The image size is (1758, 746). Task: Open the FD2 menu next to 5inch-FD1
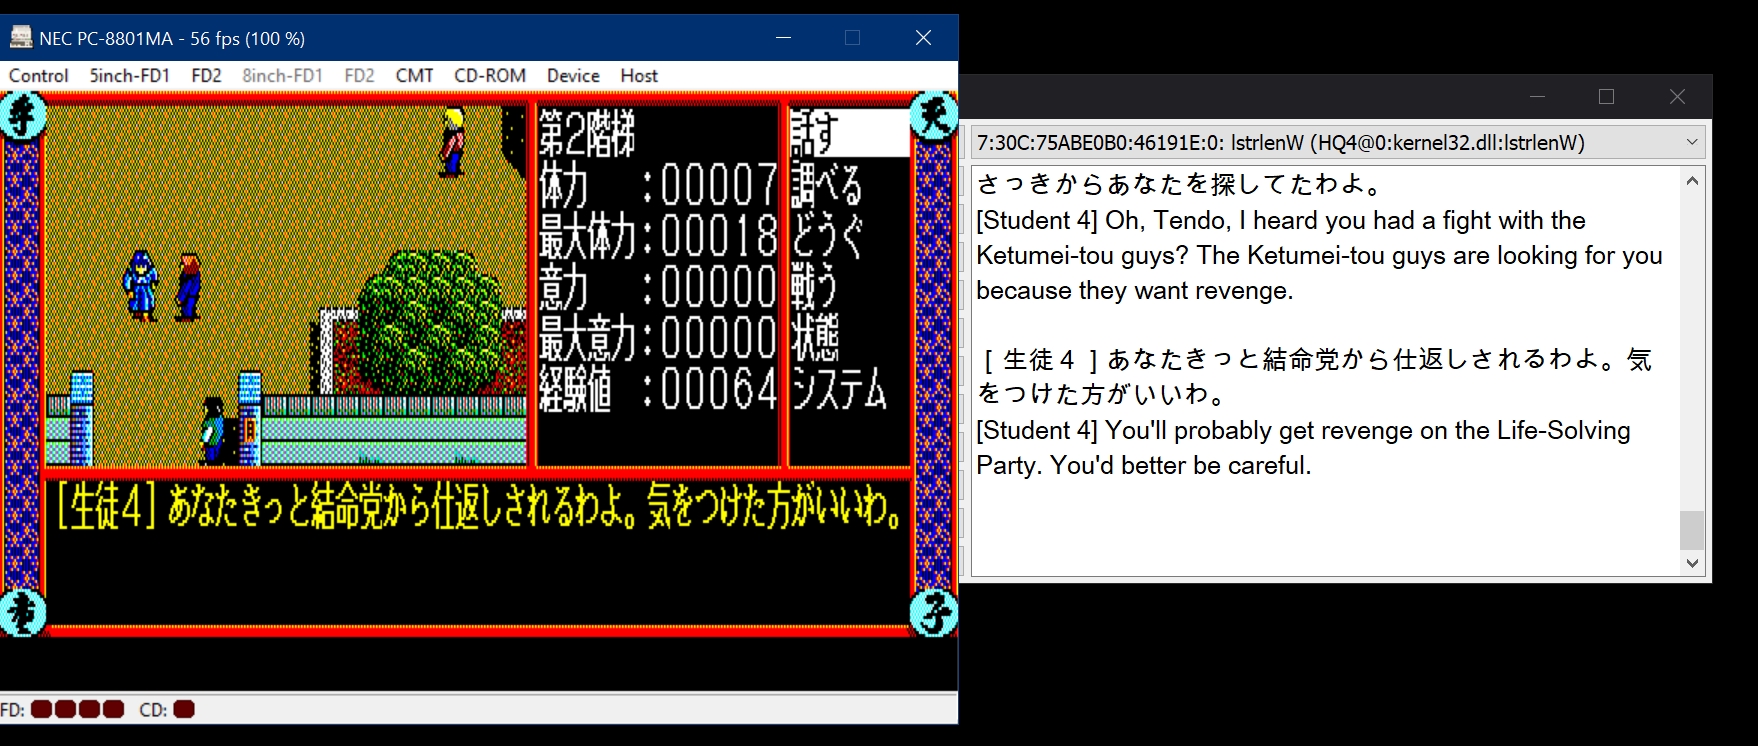[x=206, y=76]
